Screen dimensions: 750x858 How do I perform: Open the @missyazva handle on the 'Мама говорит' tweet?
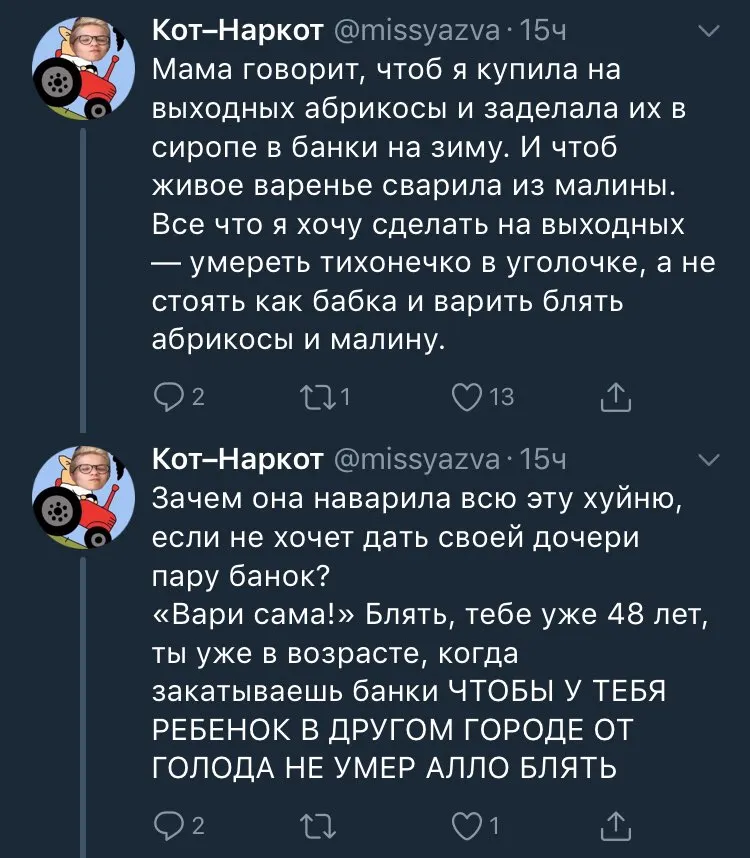click(418, 34)
